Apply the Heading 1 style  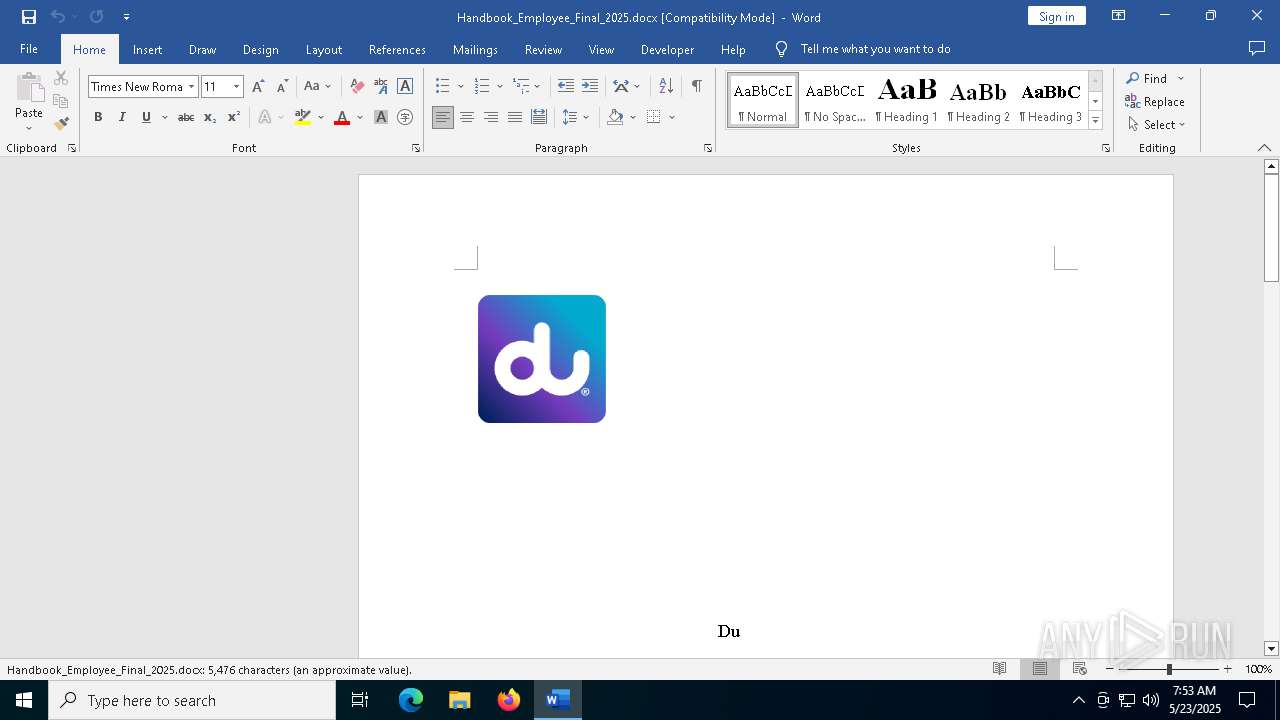pos(907,100)
